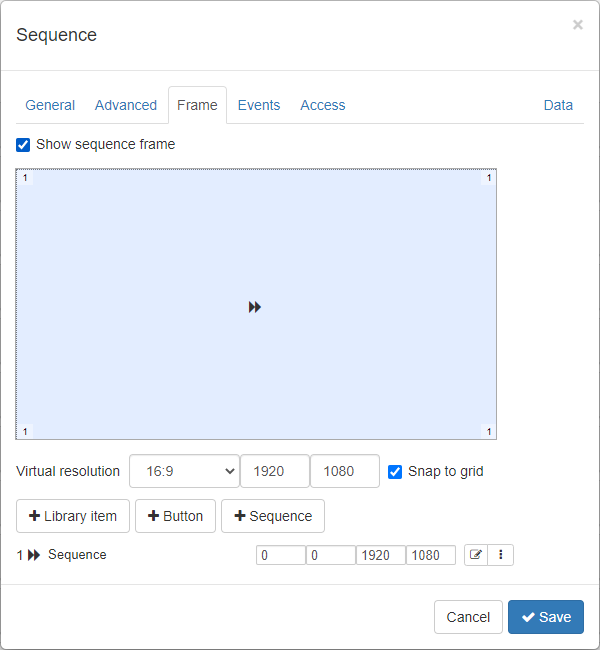The image size is (600, 650).
Task: Click the sequence icon beside the row label
Action: 34,555
